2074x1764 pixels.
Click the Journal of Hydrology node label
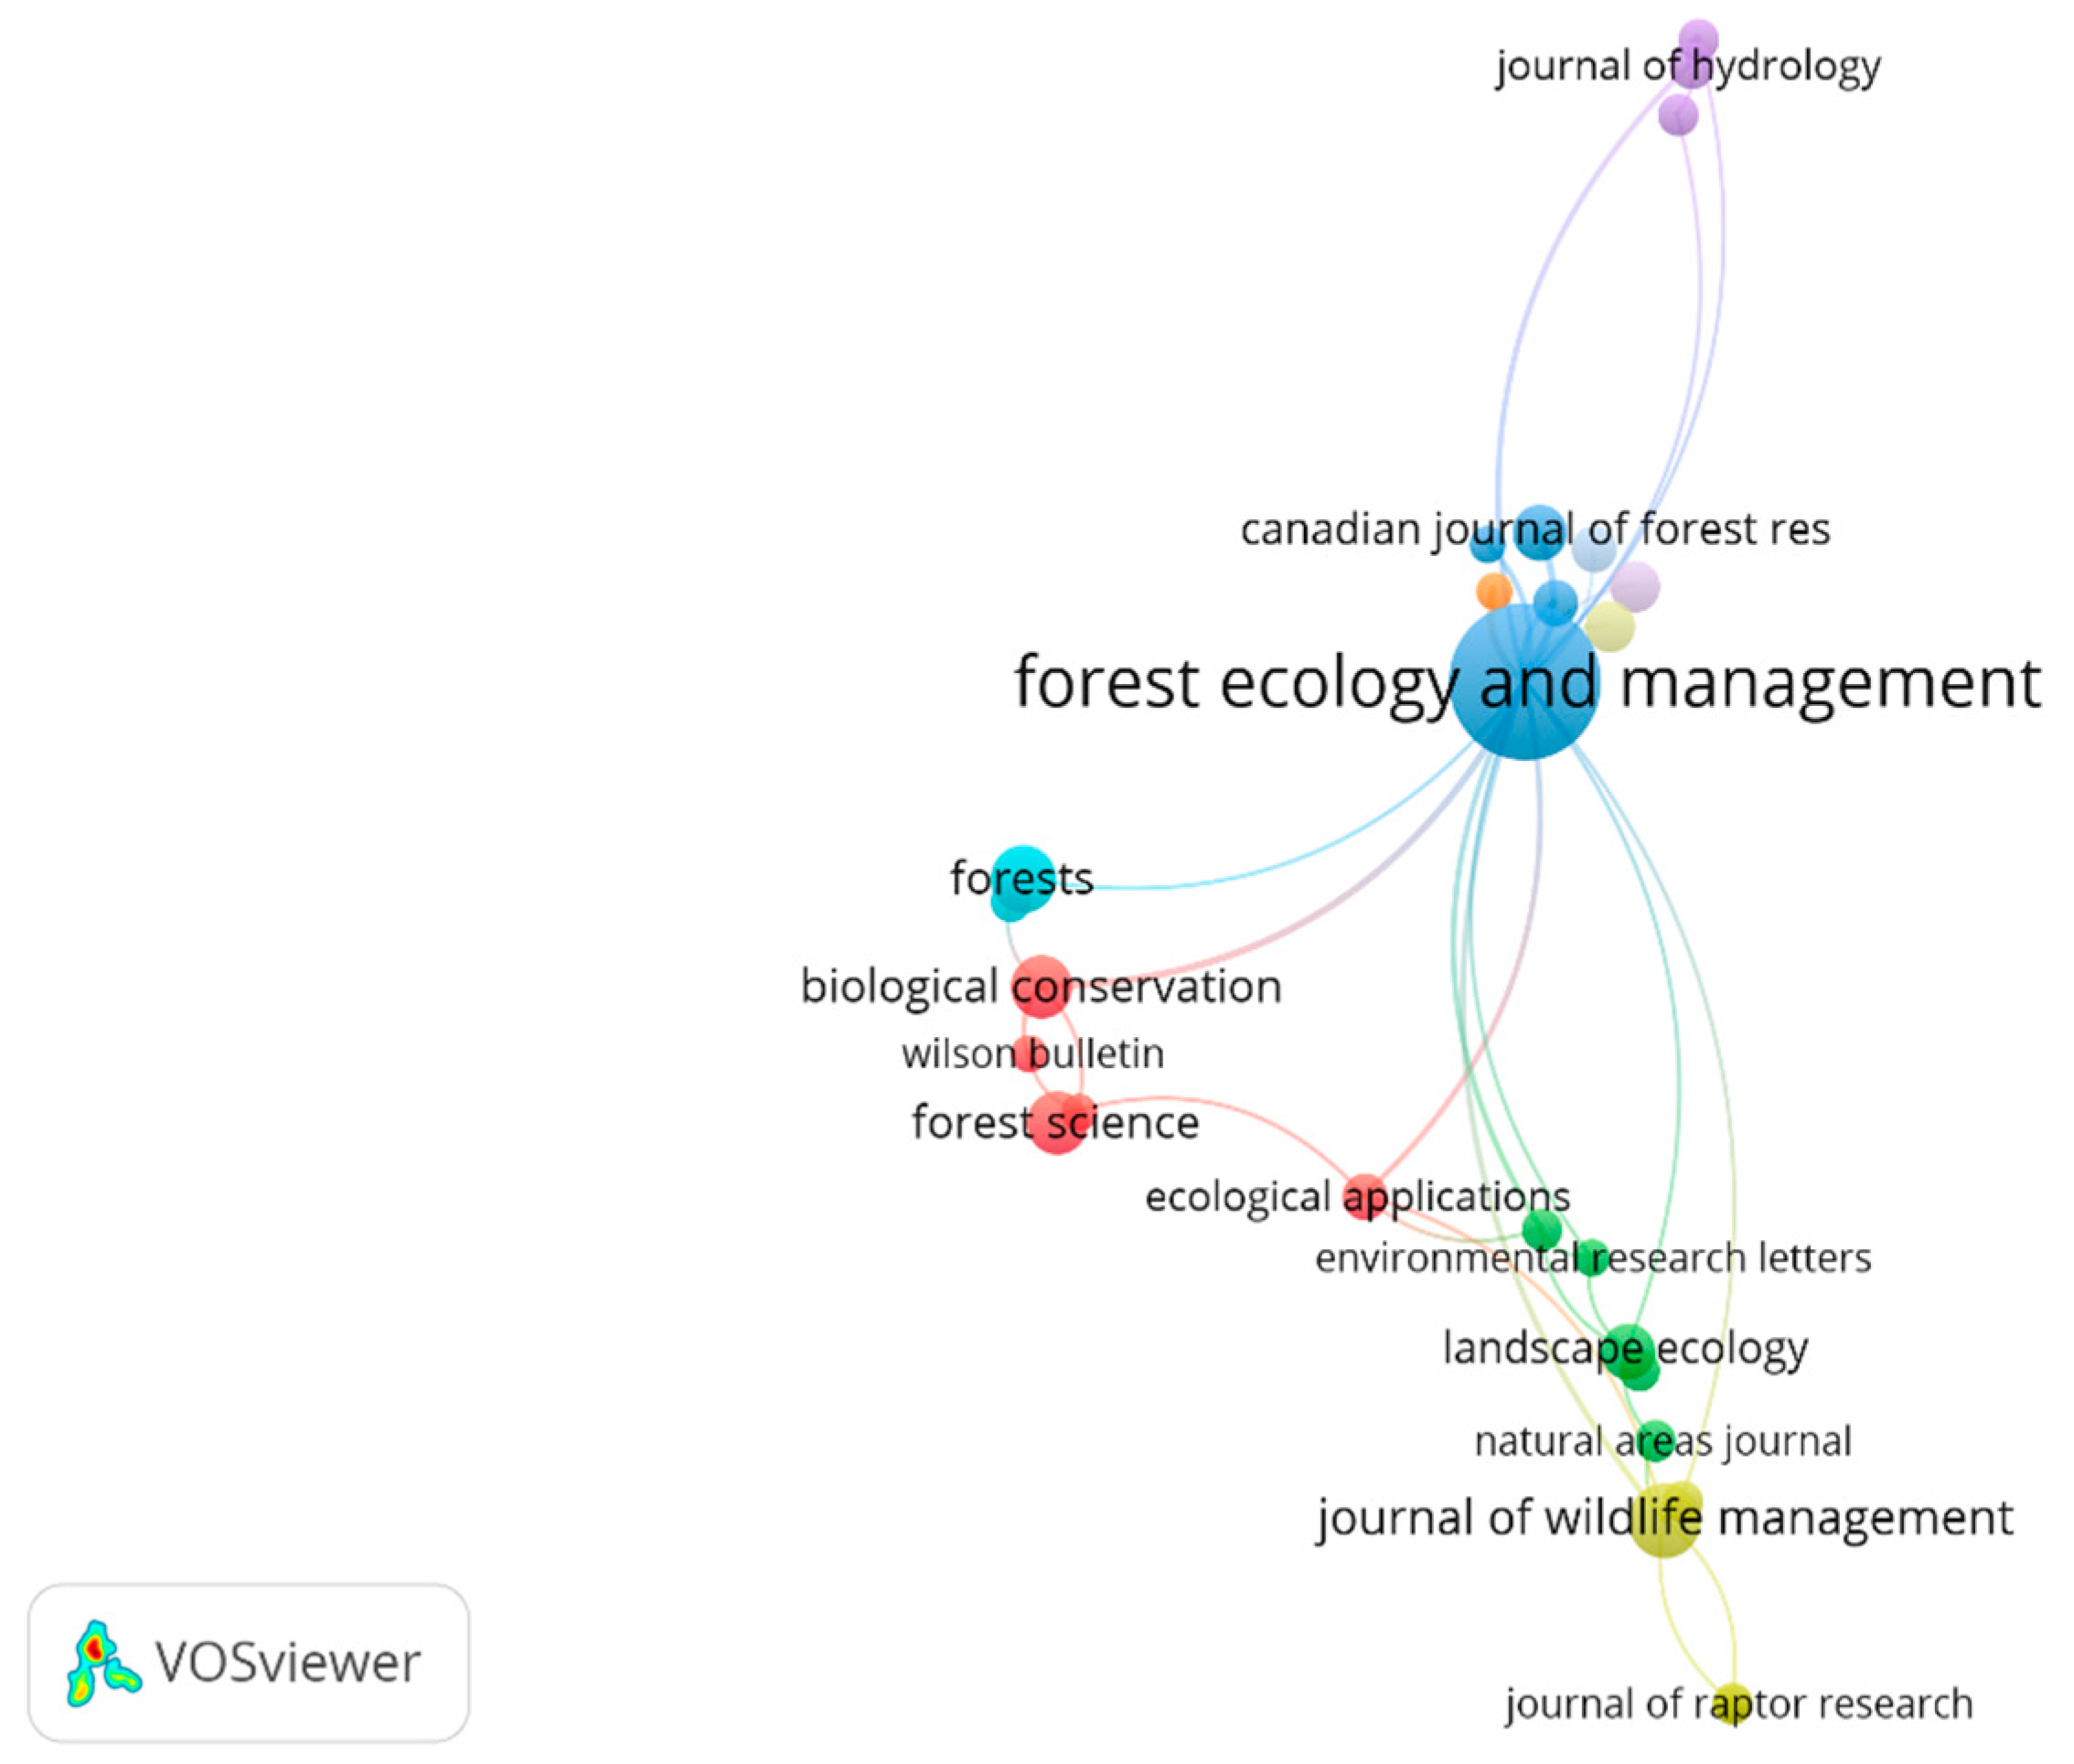click(x=1687, y=66)
